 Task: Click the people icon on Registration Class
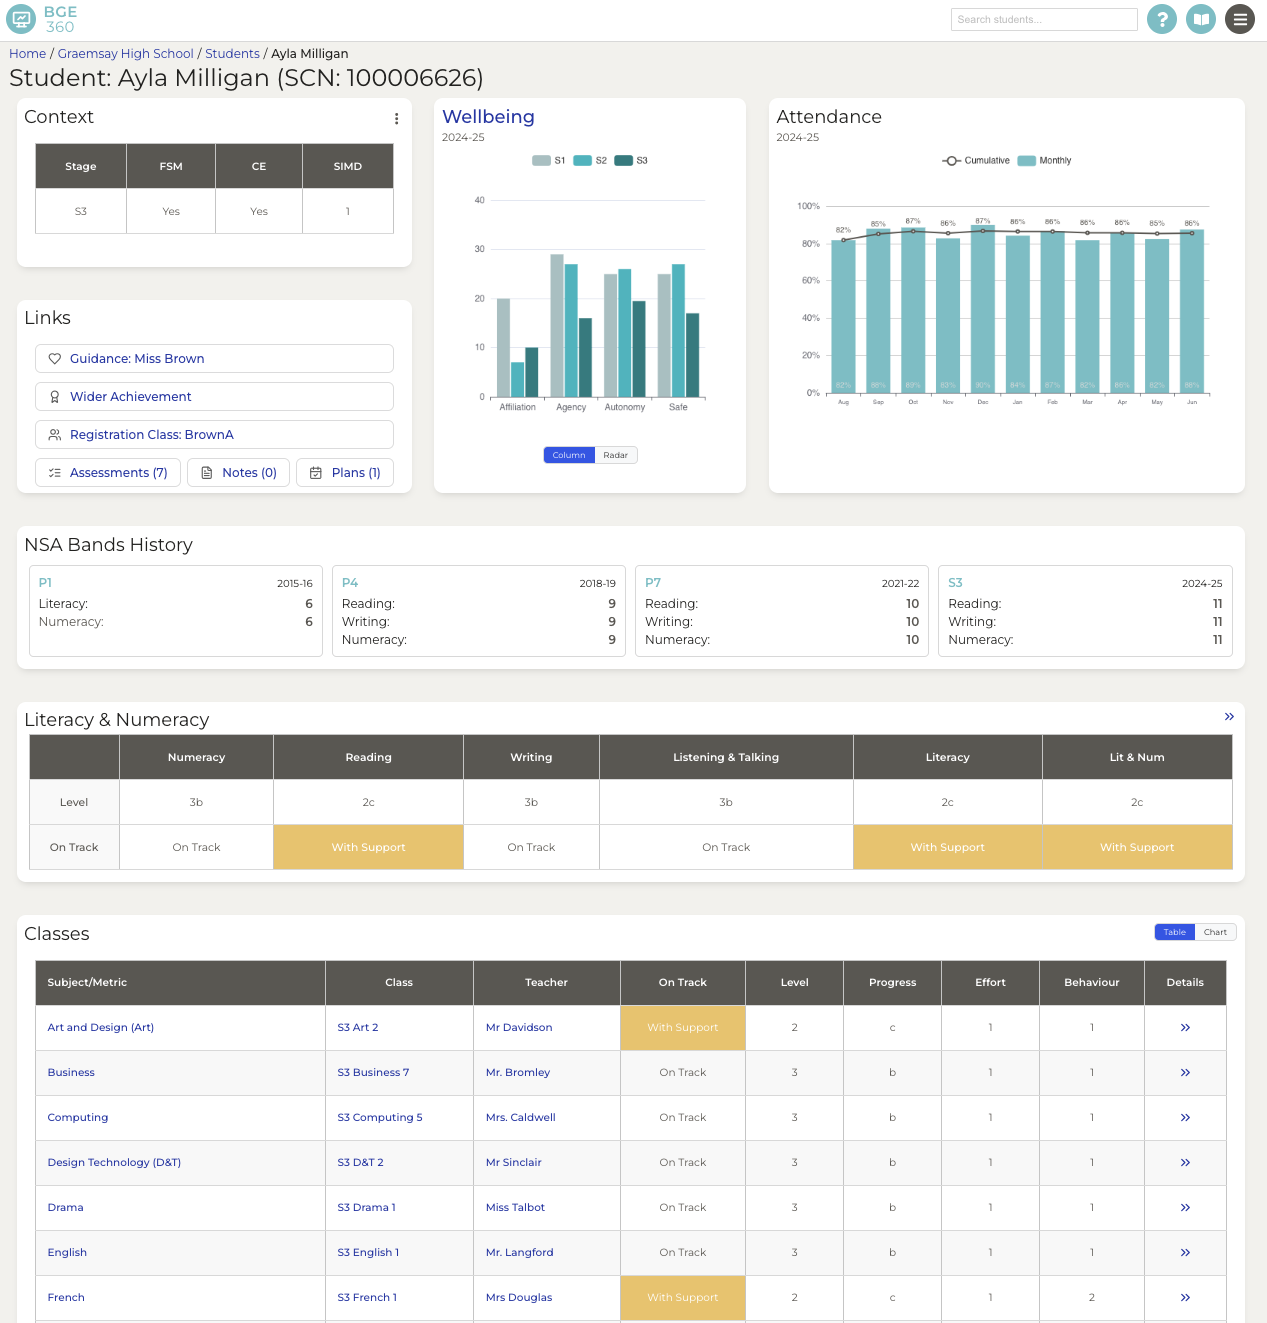click(x=55, y=434)
